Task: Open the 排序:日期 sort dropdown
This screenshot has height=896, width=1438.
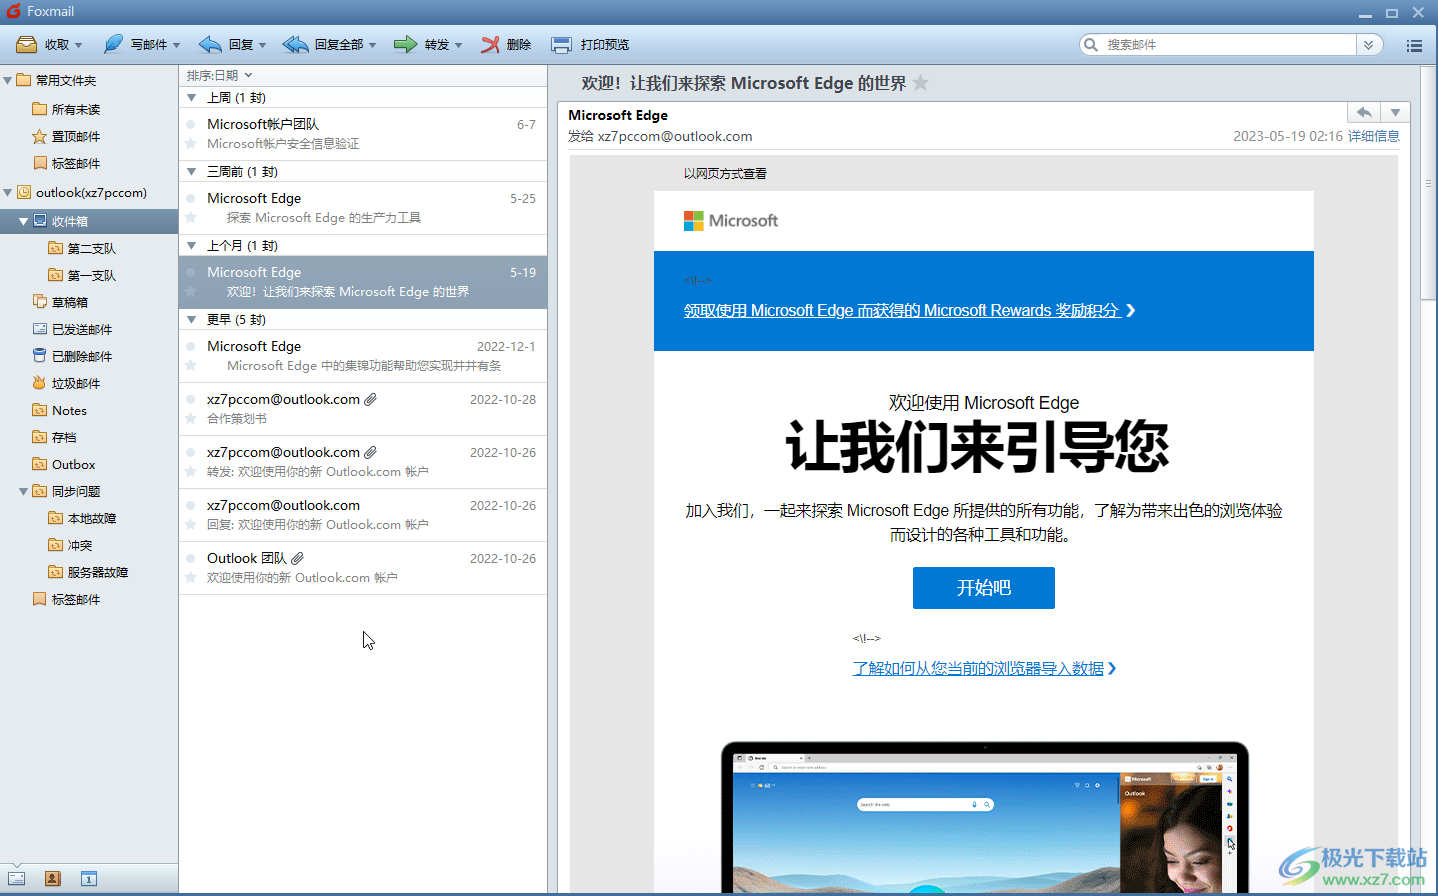Action: [x=219, y=75]
